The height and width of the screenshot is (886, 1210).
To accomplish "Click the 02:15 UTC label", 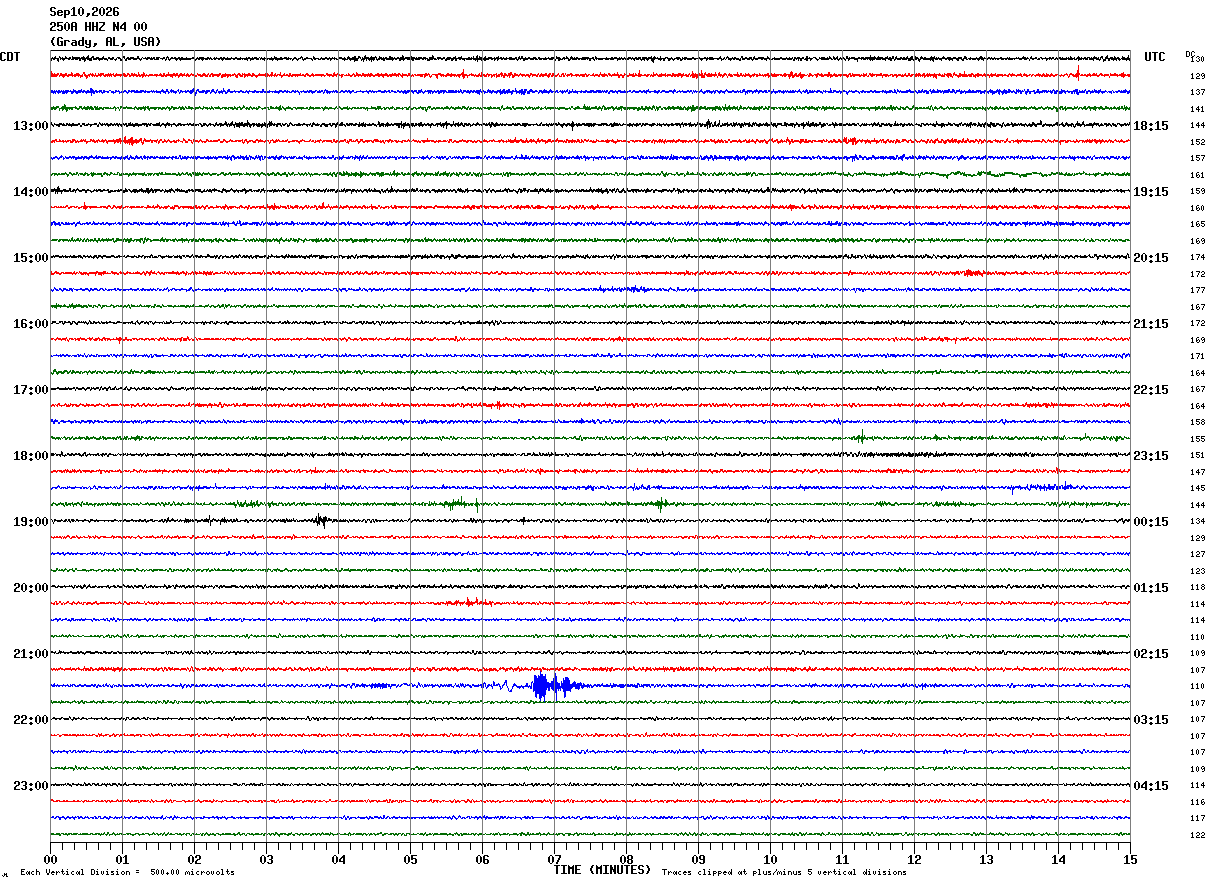I will pyautogui.click(x=1151, y=654).
